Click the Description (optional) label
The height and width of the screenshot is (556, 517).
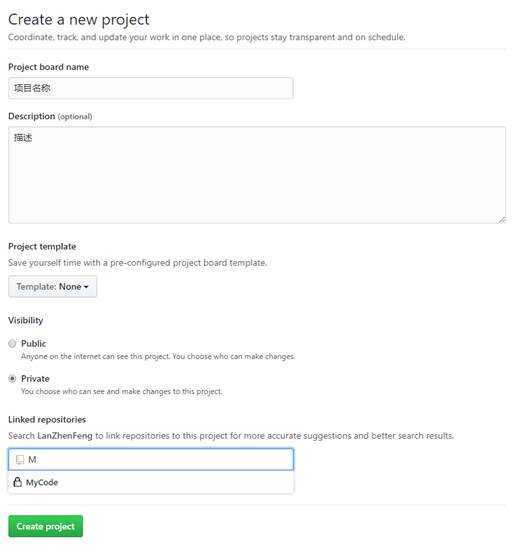(50, 116)
